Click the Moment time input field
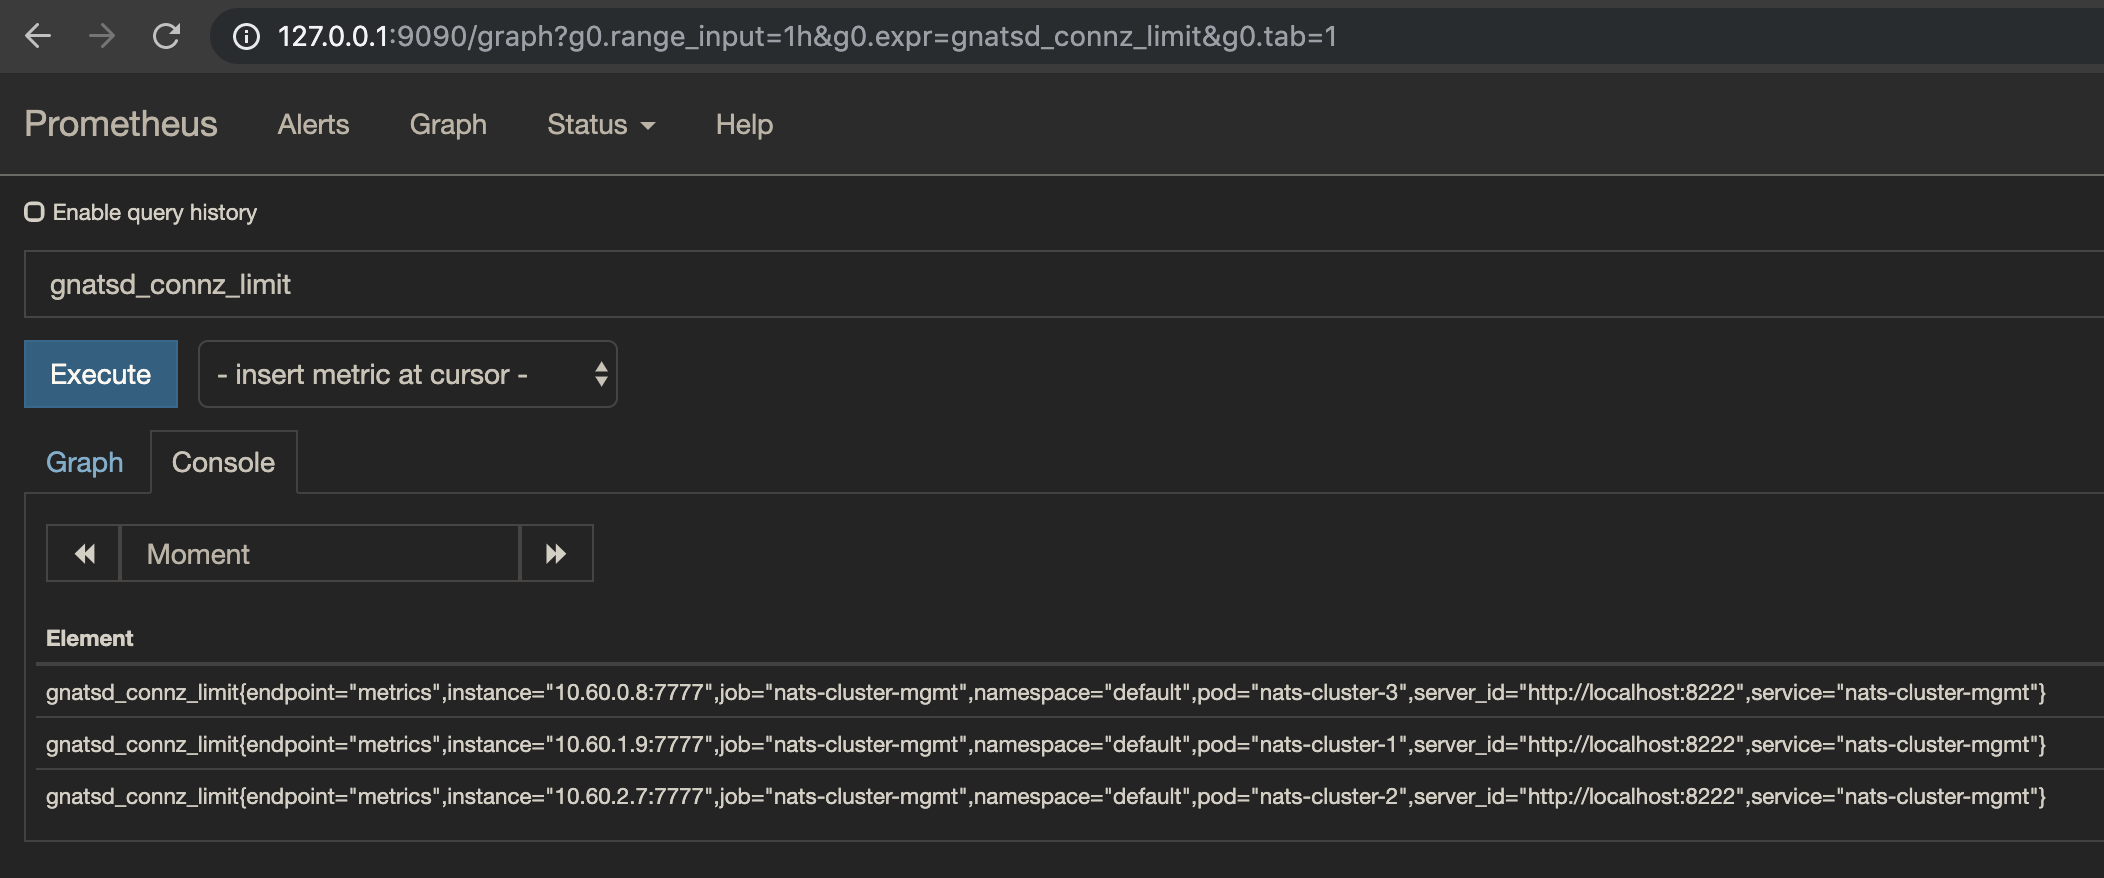The height and width of the screenshot is (878, 2104). point(320,553)
